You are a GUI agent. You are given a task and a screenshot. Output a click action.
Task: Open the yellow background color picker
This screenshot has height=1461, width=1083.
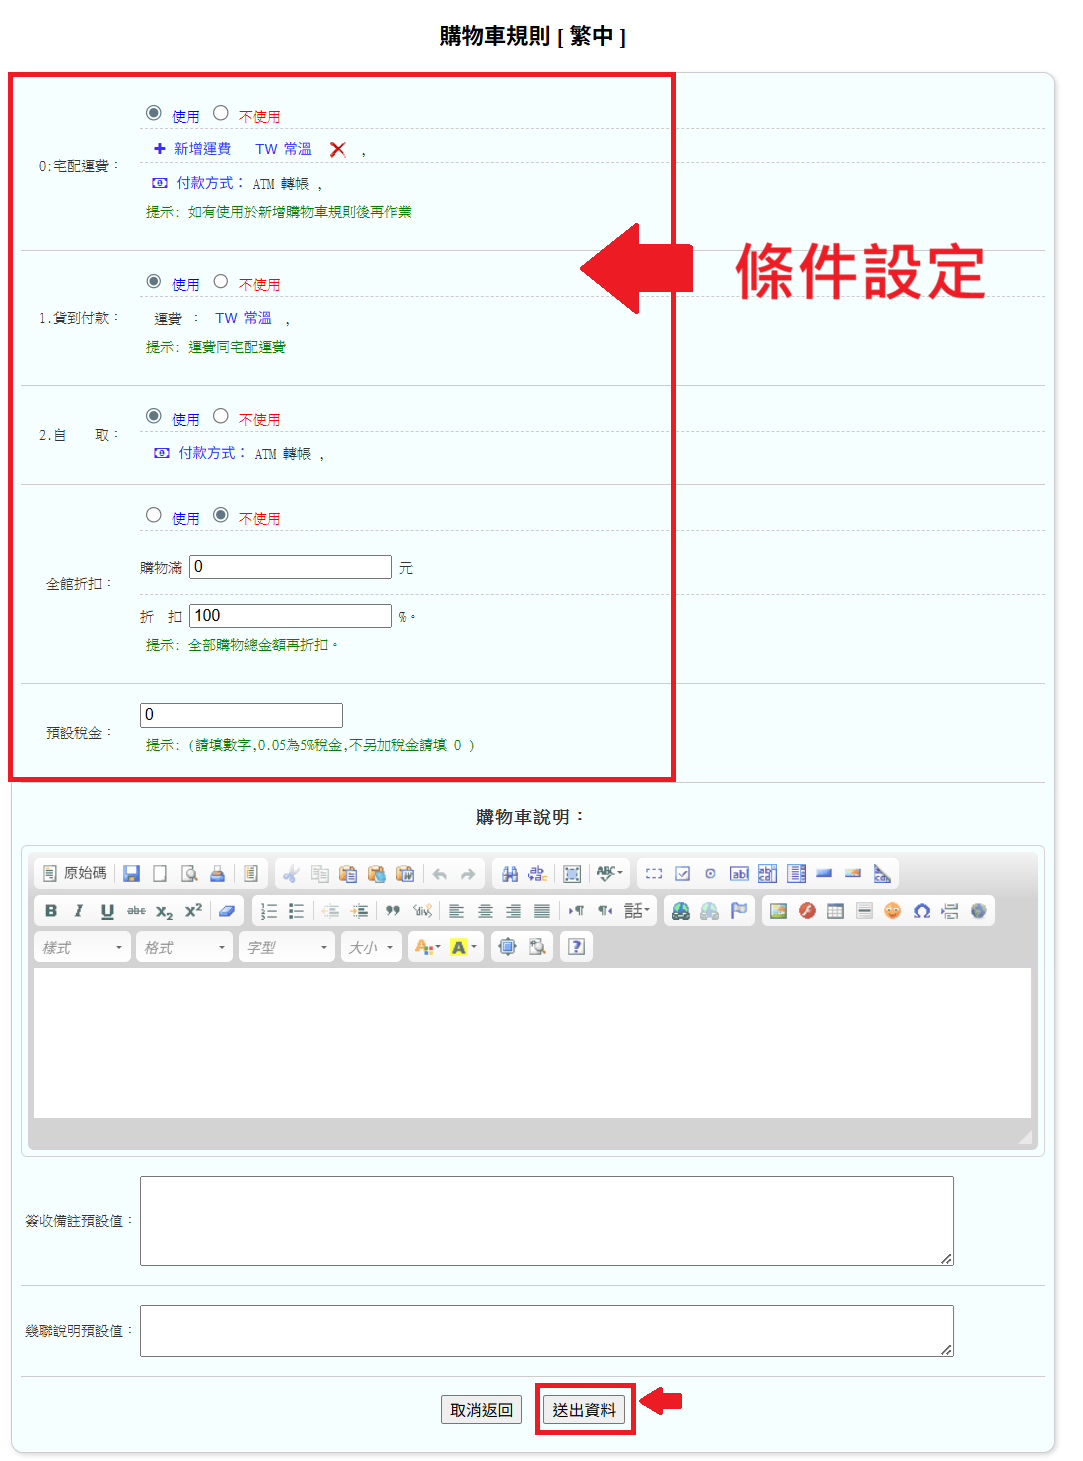click(463, 947)
